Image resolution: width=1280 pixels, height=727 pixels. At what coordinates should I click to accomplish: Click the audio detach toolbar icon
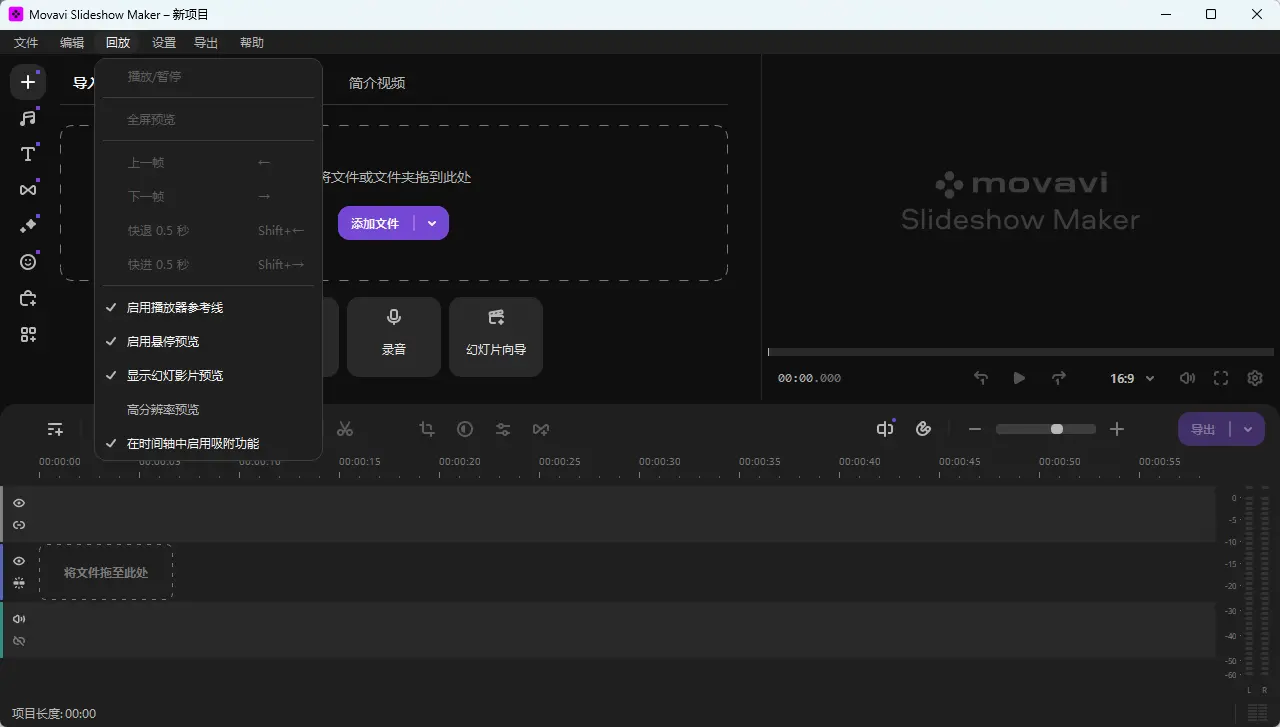(x=885, y=429)
